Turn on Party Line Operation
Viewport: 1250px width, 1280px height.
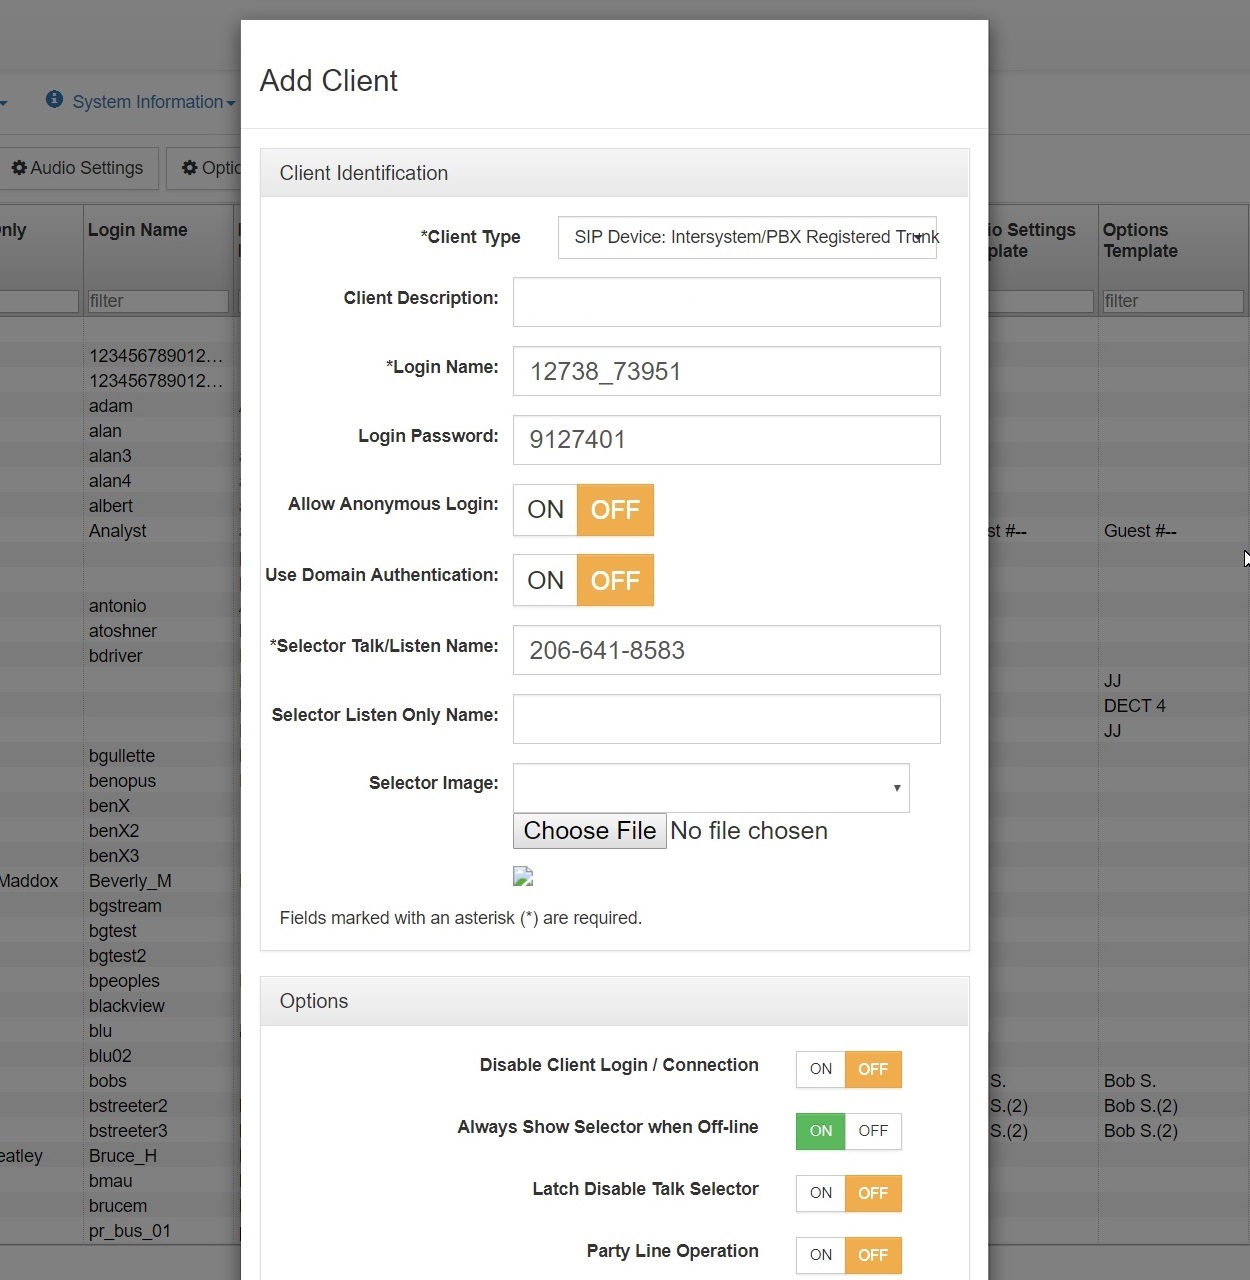[820, 1255]
